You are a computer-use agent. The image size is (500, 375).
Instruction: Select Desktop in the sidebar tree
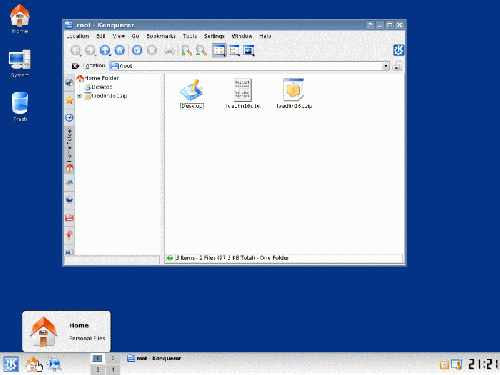point(102,87)
